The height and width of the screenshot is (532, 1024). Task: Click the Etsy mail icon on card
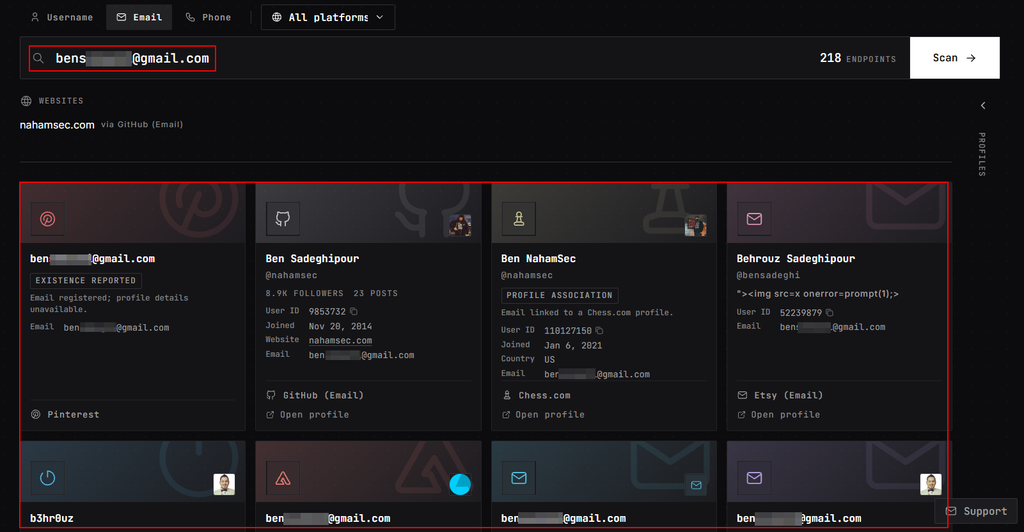click(x=754, y=219)
